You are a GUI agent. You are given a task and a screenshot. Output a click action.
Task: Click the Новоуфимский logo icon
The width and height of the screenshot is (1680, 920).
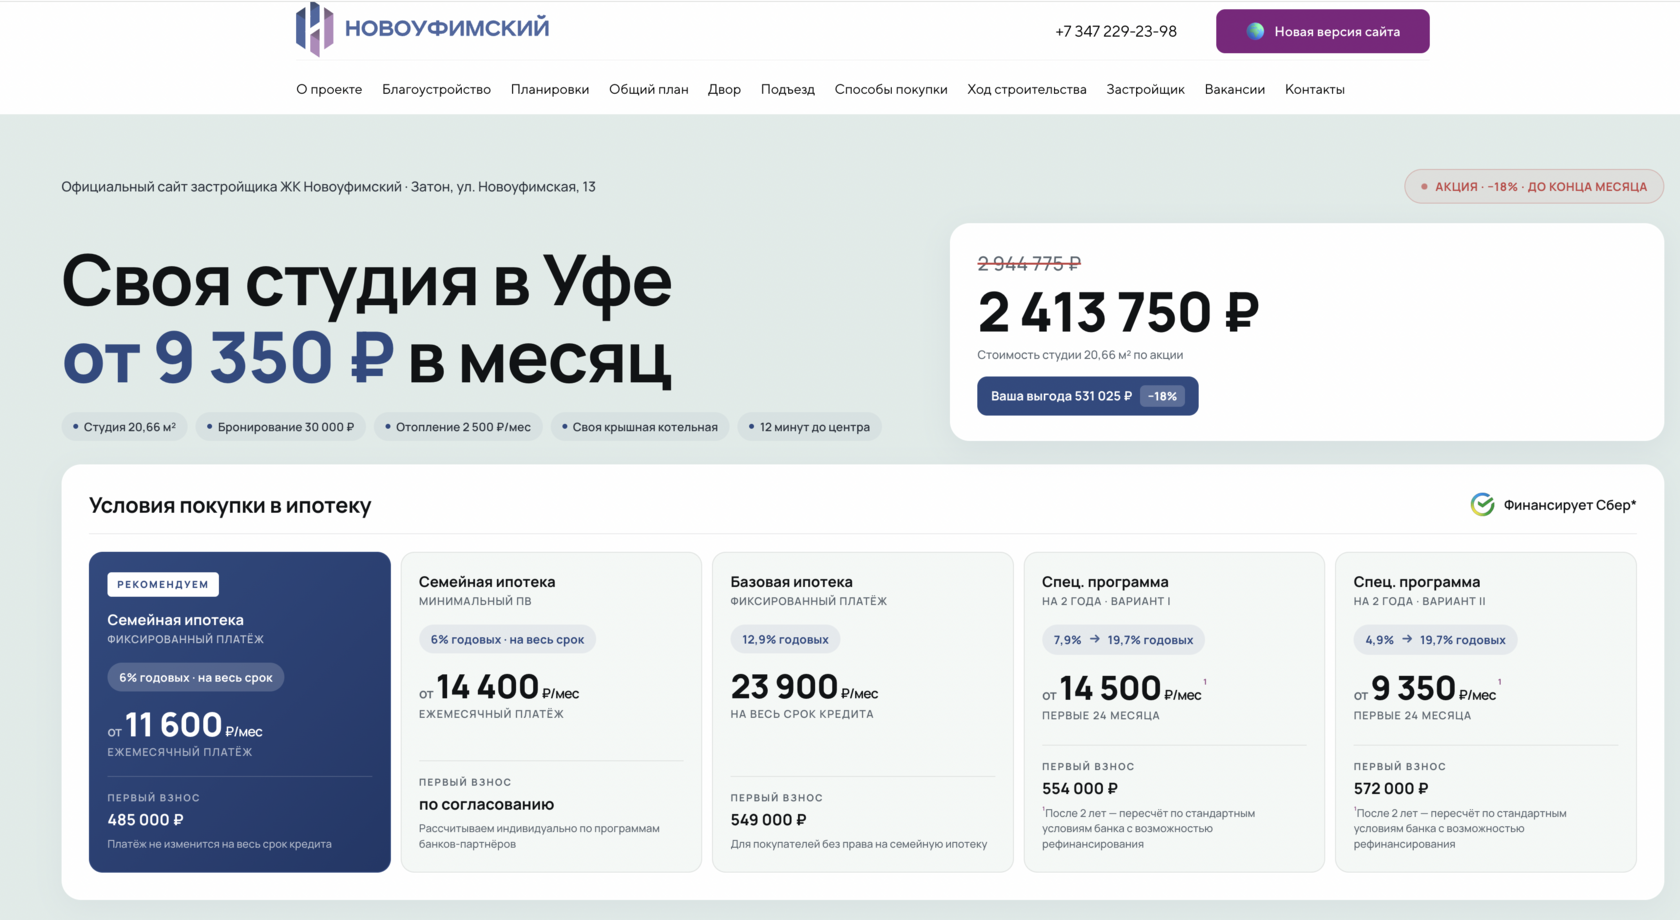coord(314,28)
